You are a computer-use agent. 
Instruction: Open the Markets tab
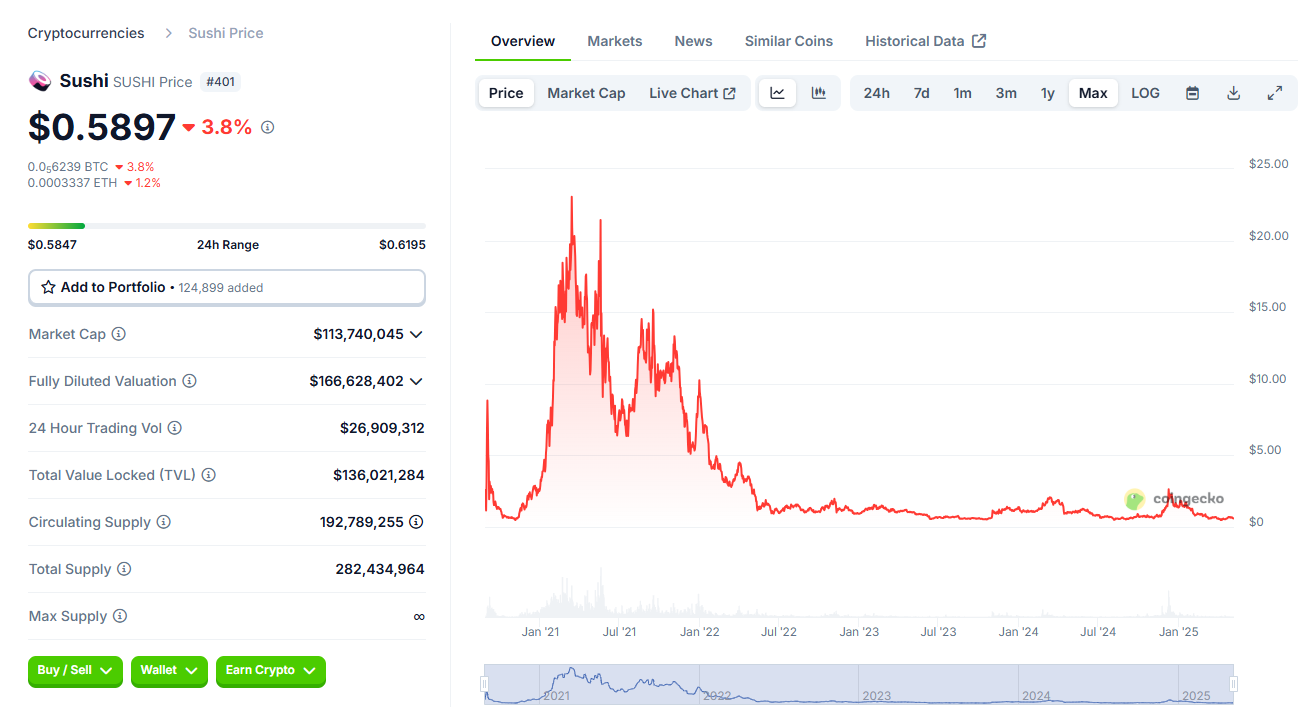(614, 41)
